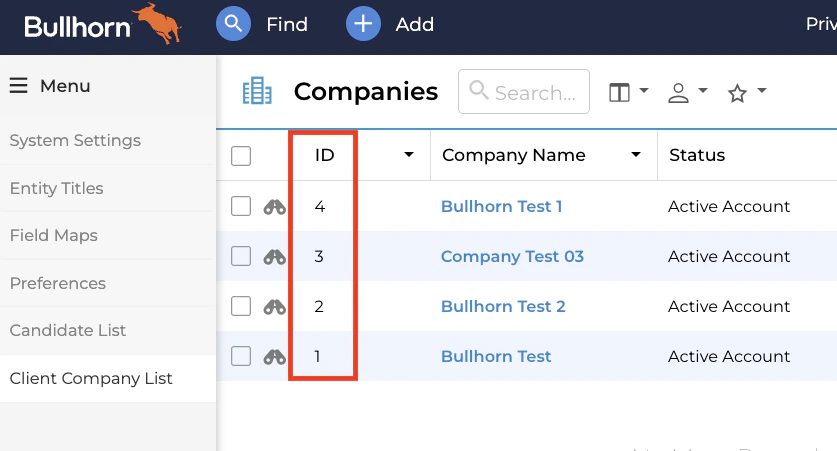Click the Company Name column header
837x451 pixels.
click(x=514, y=155)
